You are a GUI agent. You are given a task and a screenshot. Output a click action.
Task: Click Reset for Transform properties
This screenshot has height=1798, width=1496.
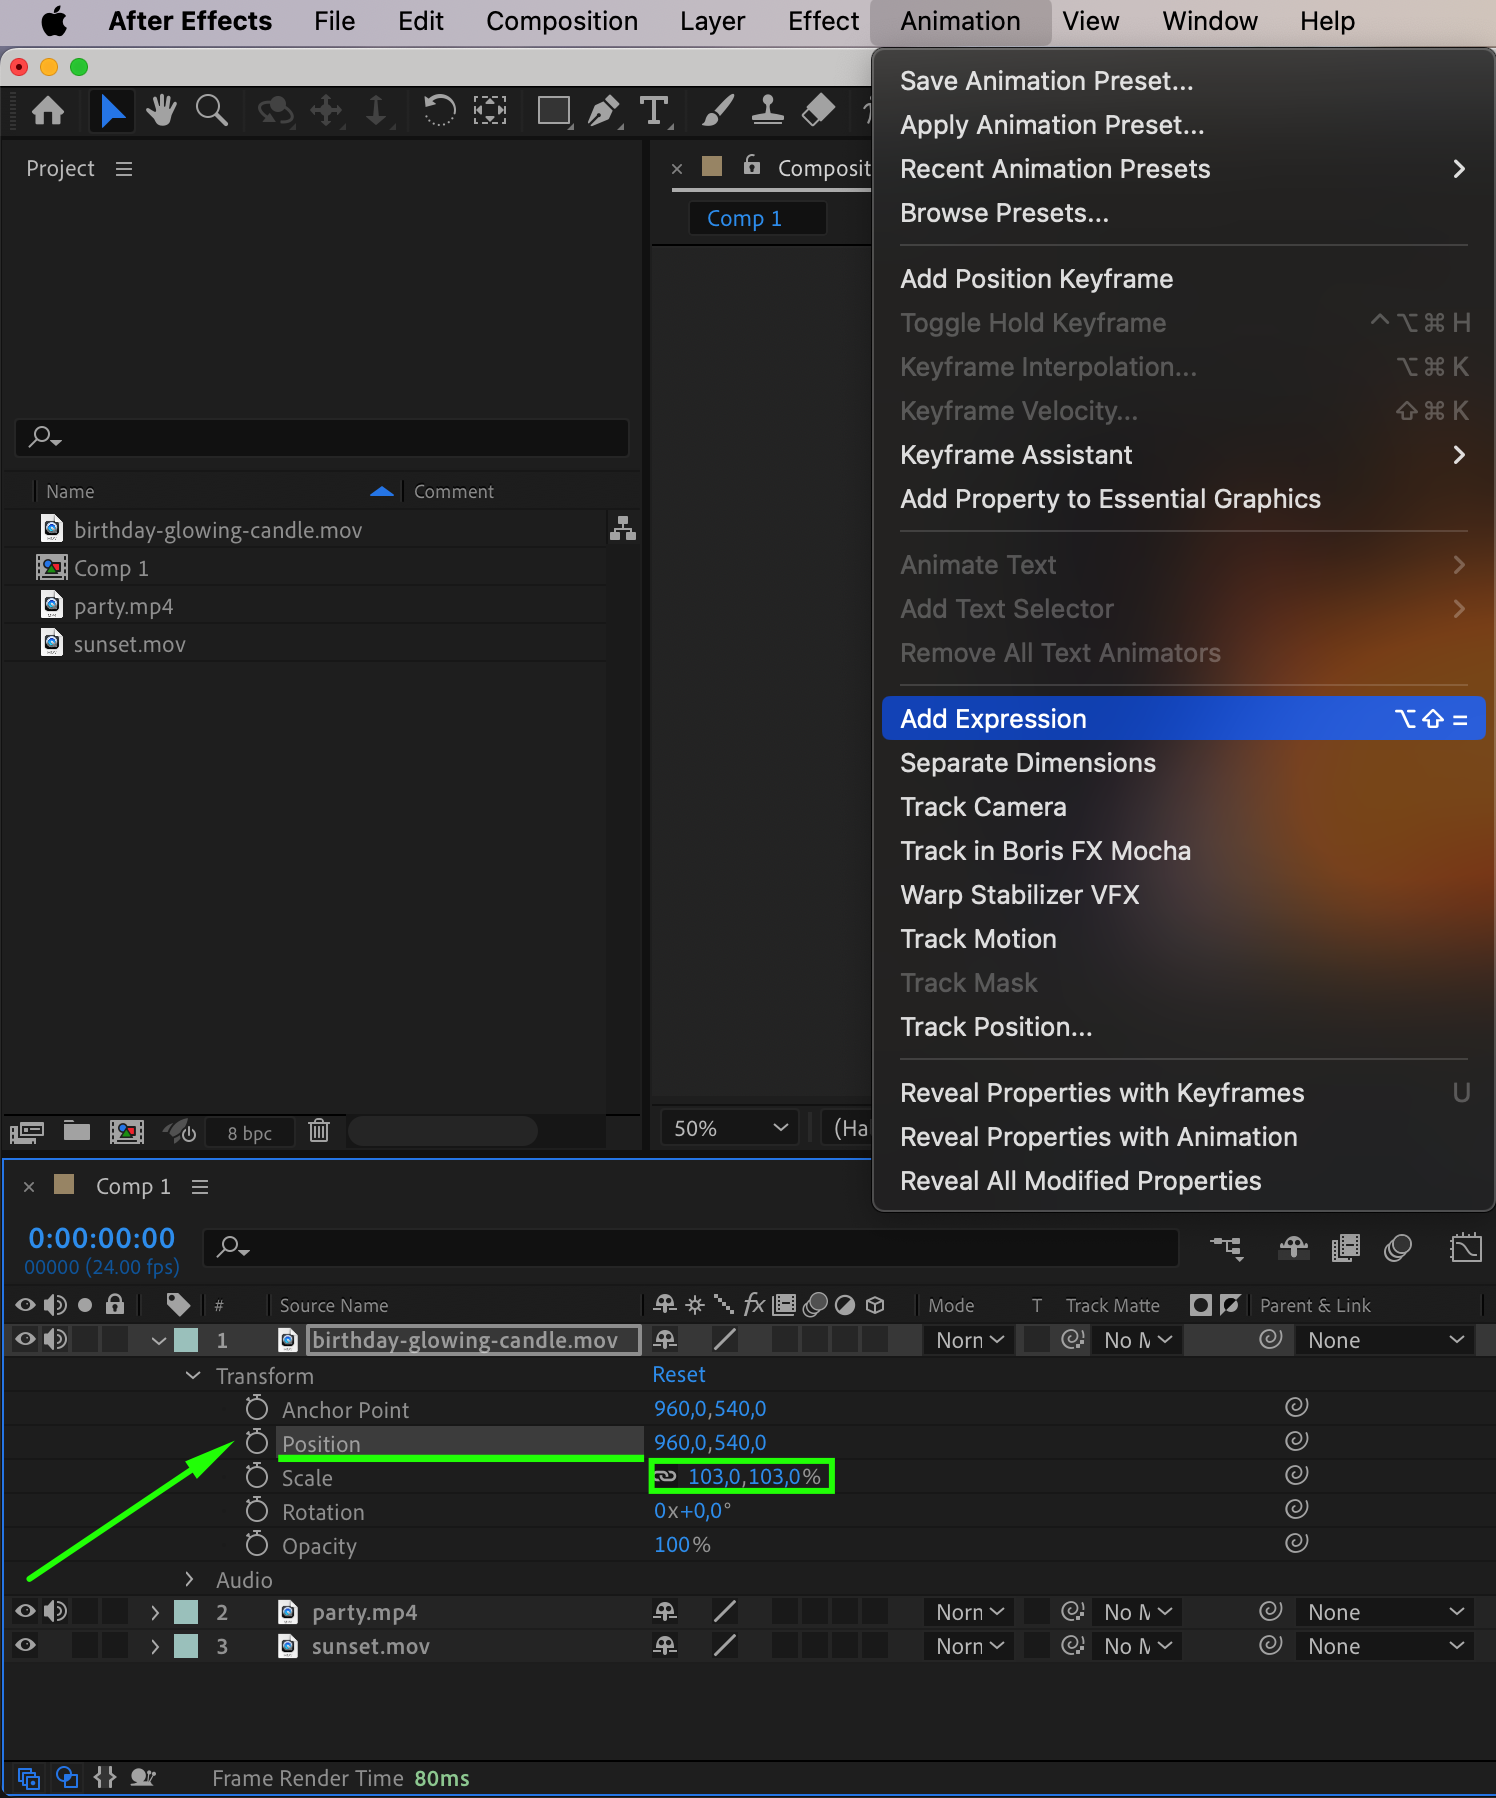pyautogui.click(x=679, y=1375)
